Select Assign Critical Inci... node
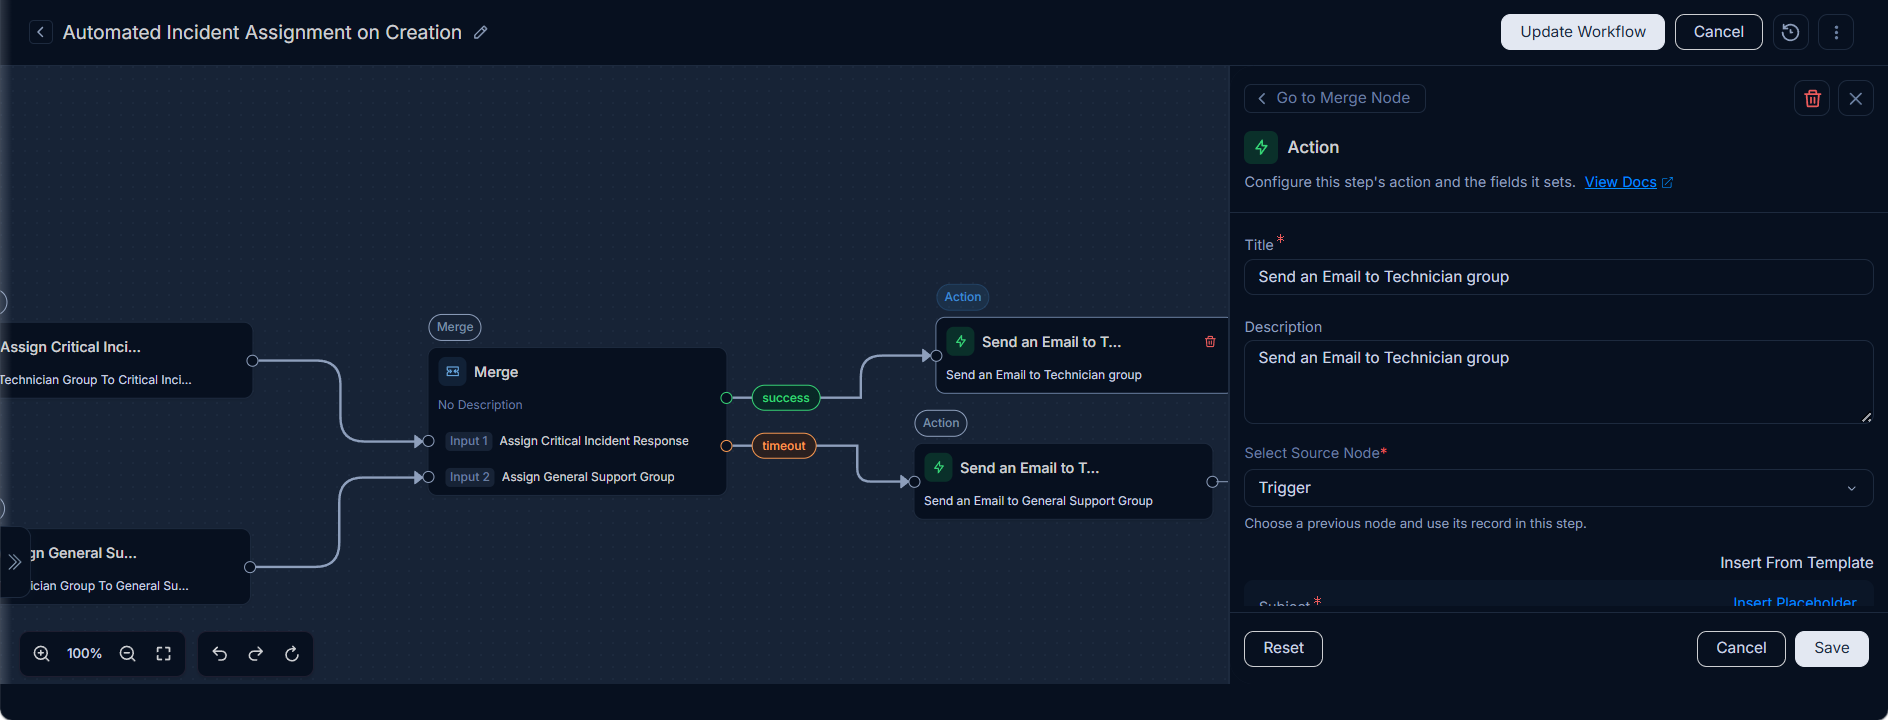This screenshot has height=720, width=1888. (125, 360)
